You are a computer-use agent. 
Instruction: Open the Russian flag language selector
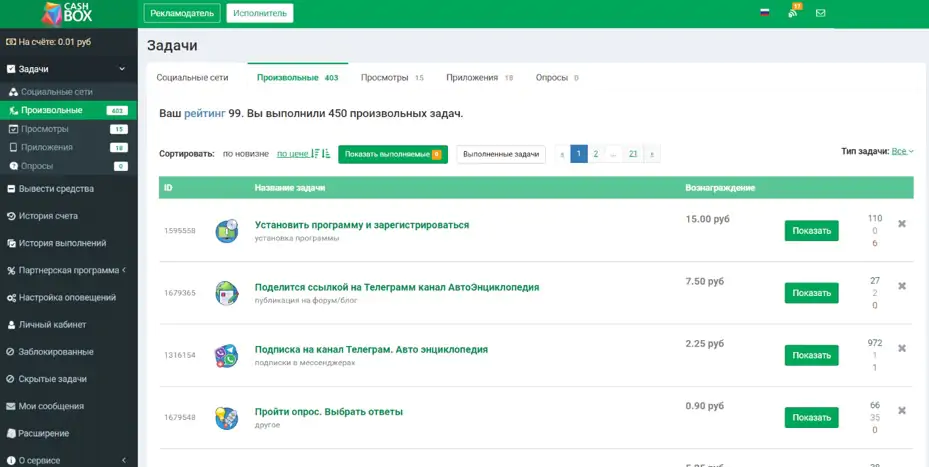(x=765, y=12)
